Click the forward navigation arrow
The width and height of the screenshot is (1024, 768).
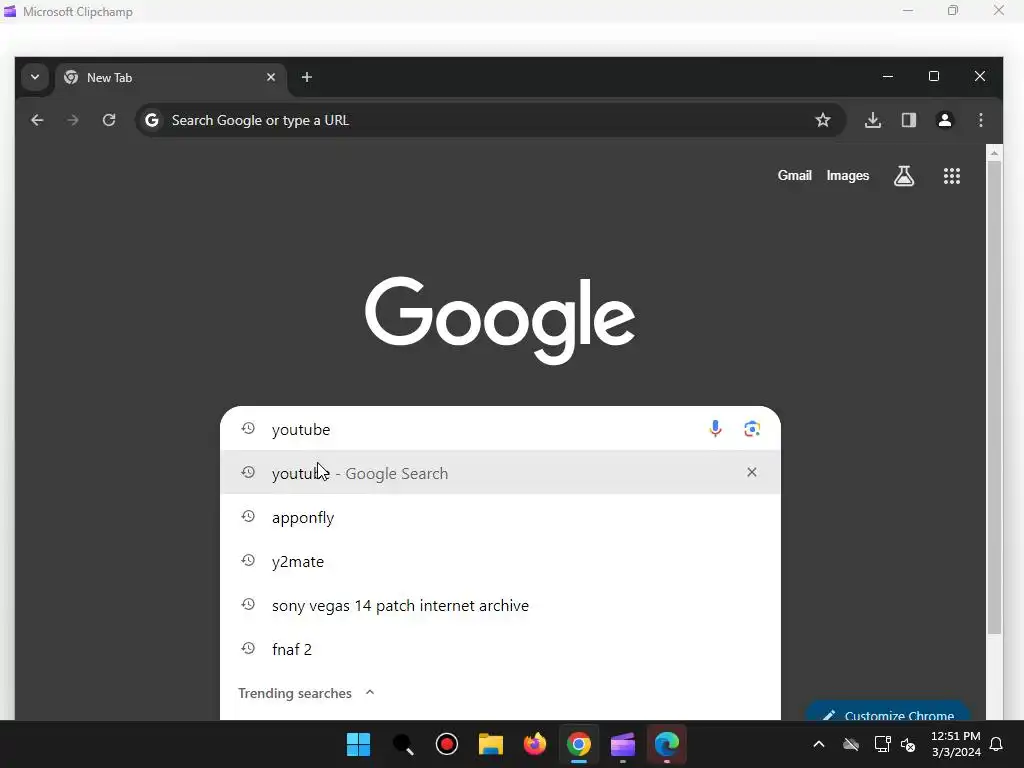[x=72, y=120]
